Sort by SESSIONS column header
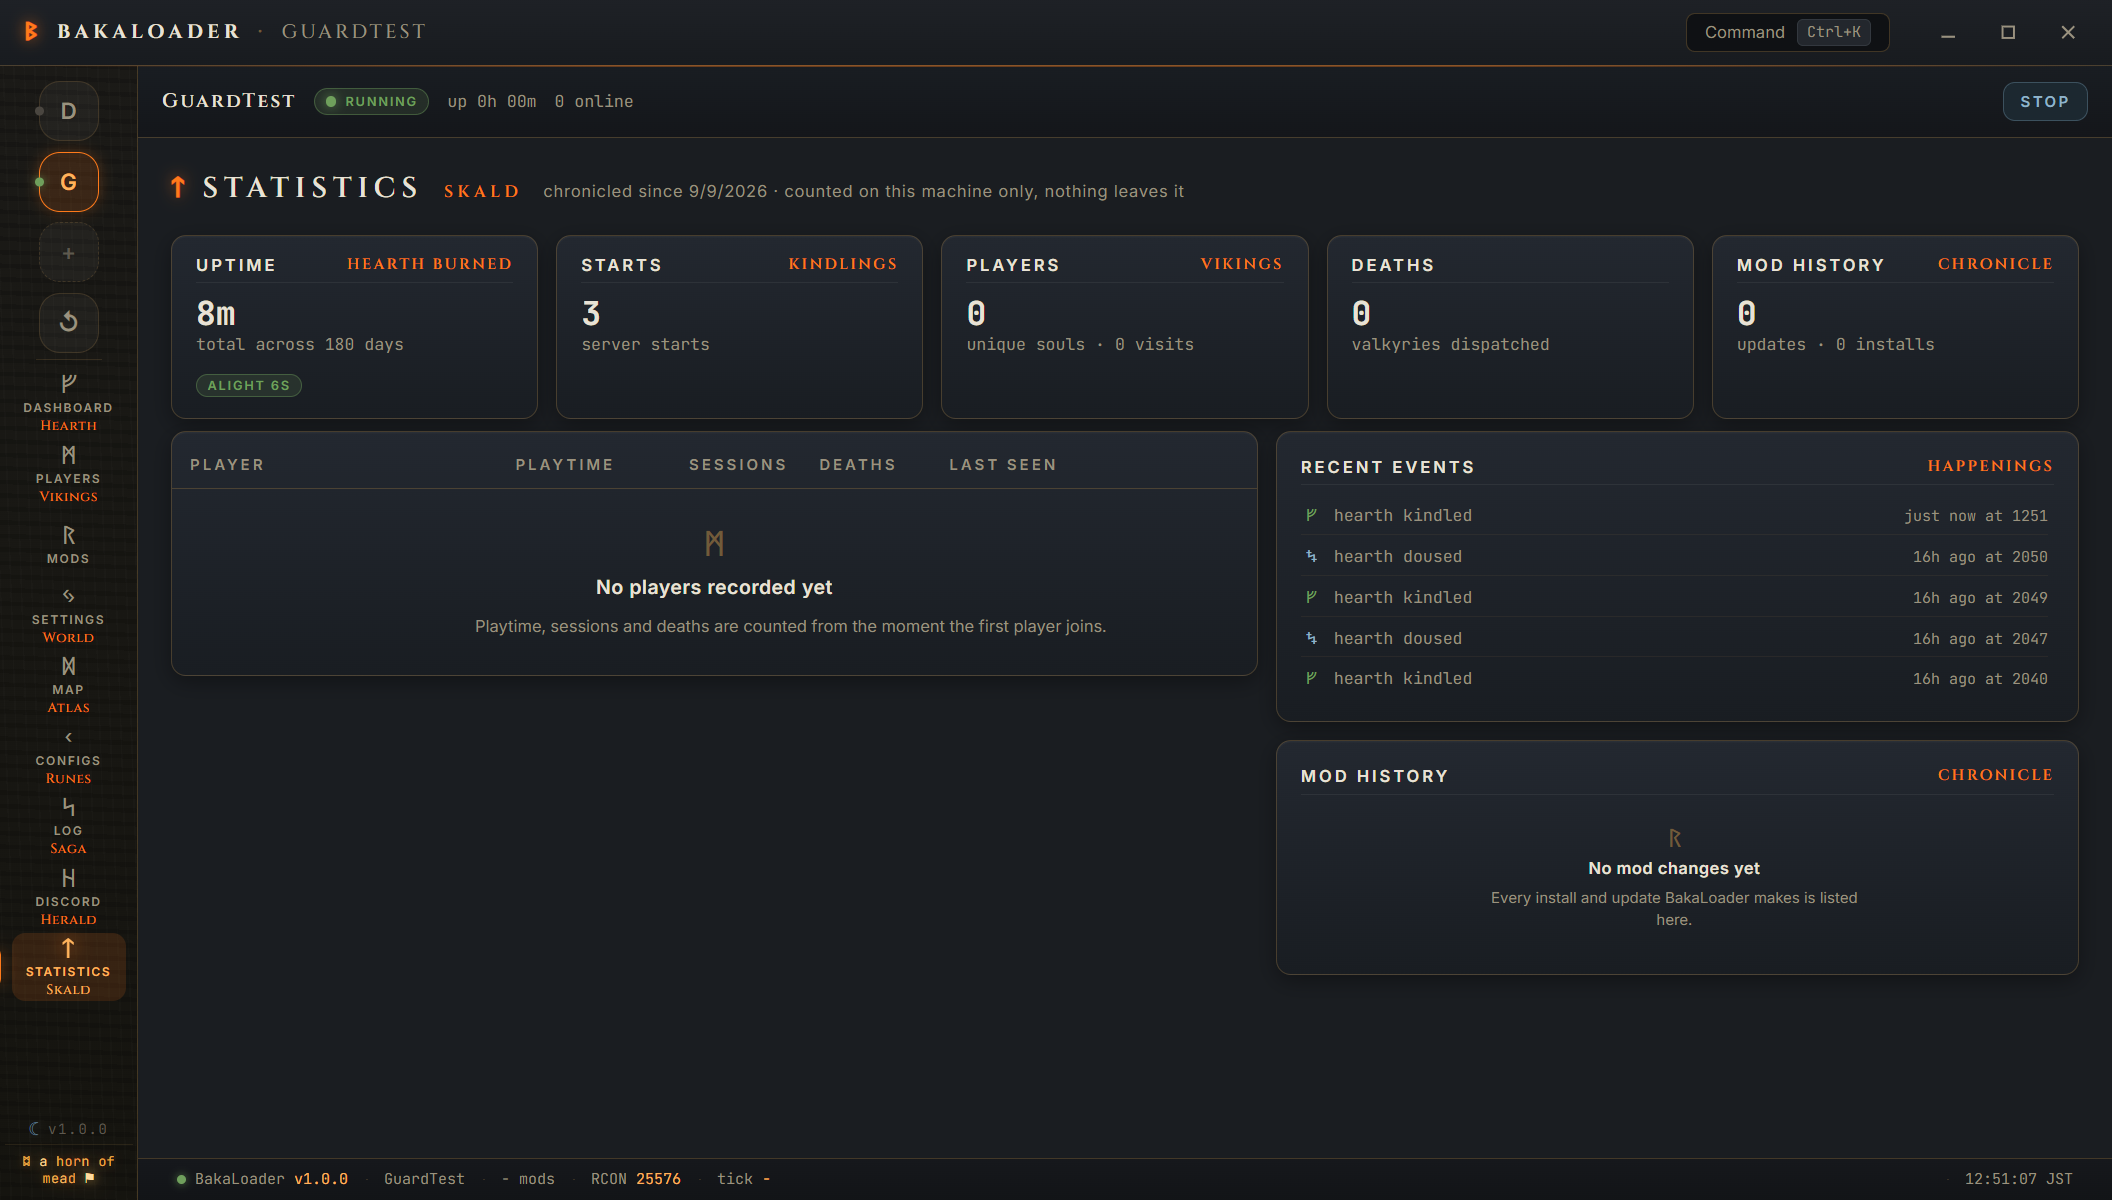The height and width of the screenshot is (1200, 2112). pyautogui.click(x=737, y=465)
